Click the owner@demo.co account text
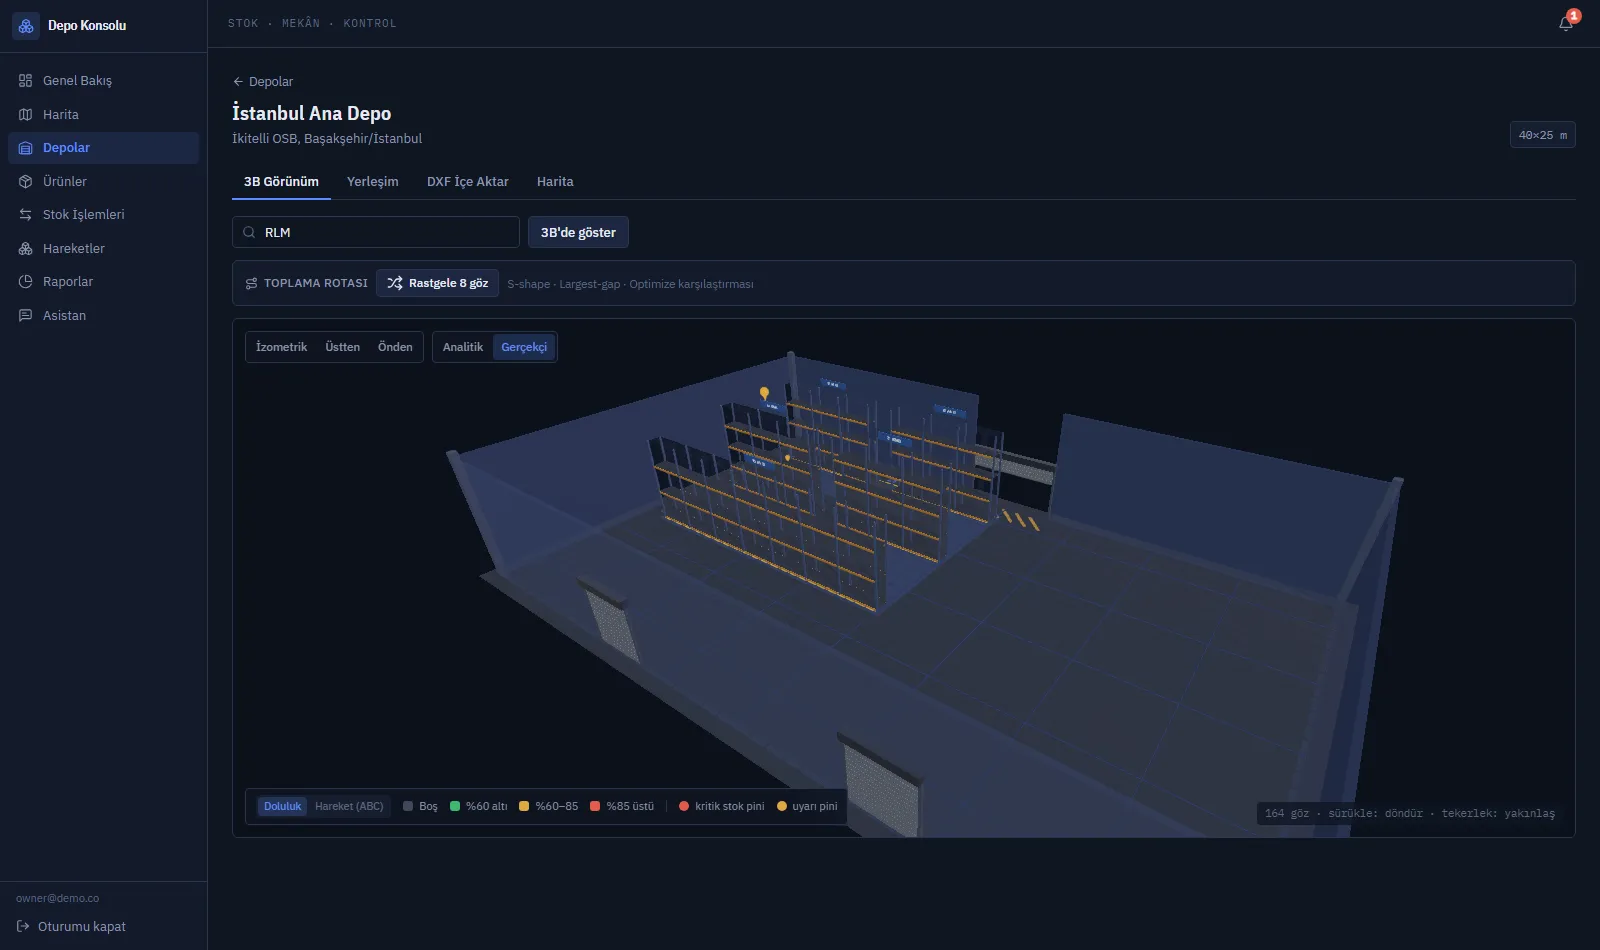This screenshot has height=950, width=1600. [58, 898]
